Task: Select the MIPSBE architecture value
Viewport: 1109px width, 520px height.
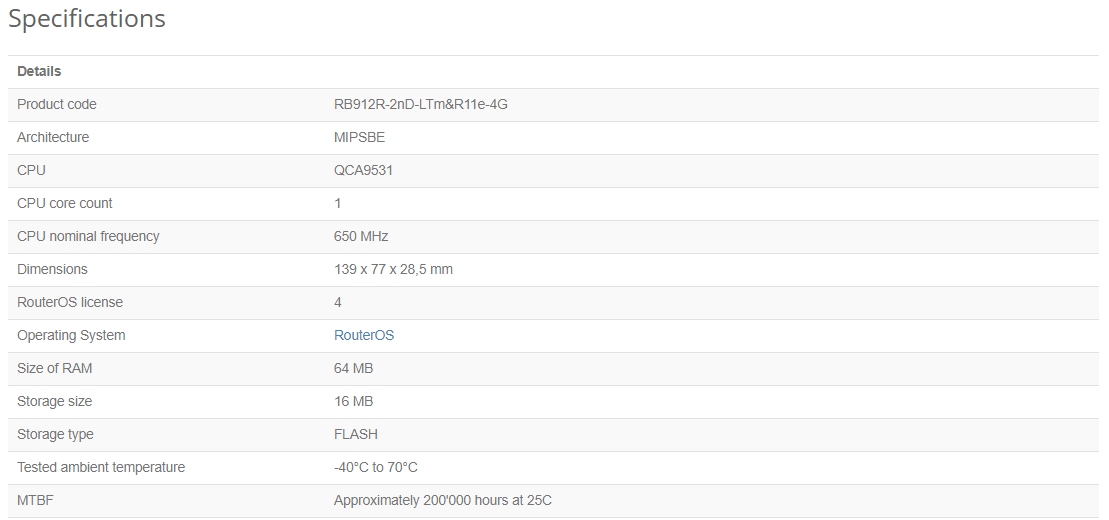Action: [359, 137]
